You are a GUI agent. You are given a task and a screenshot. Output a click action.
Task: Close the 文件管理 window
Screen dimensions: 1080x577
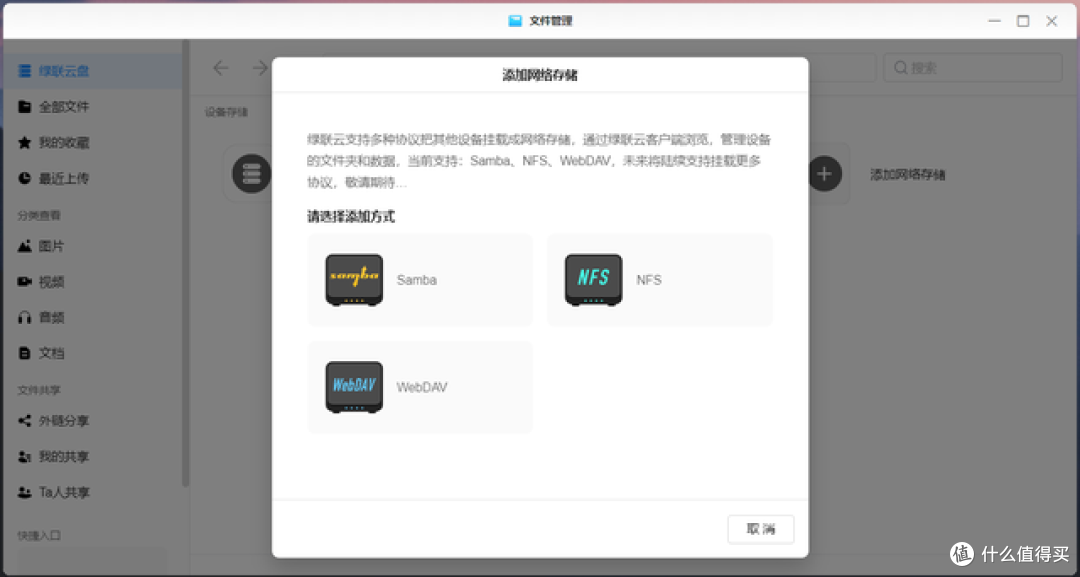(x=1052, y=21)
